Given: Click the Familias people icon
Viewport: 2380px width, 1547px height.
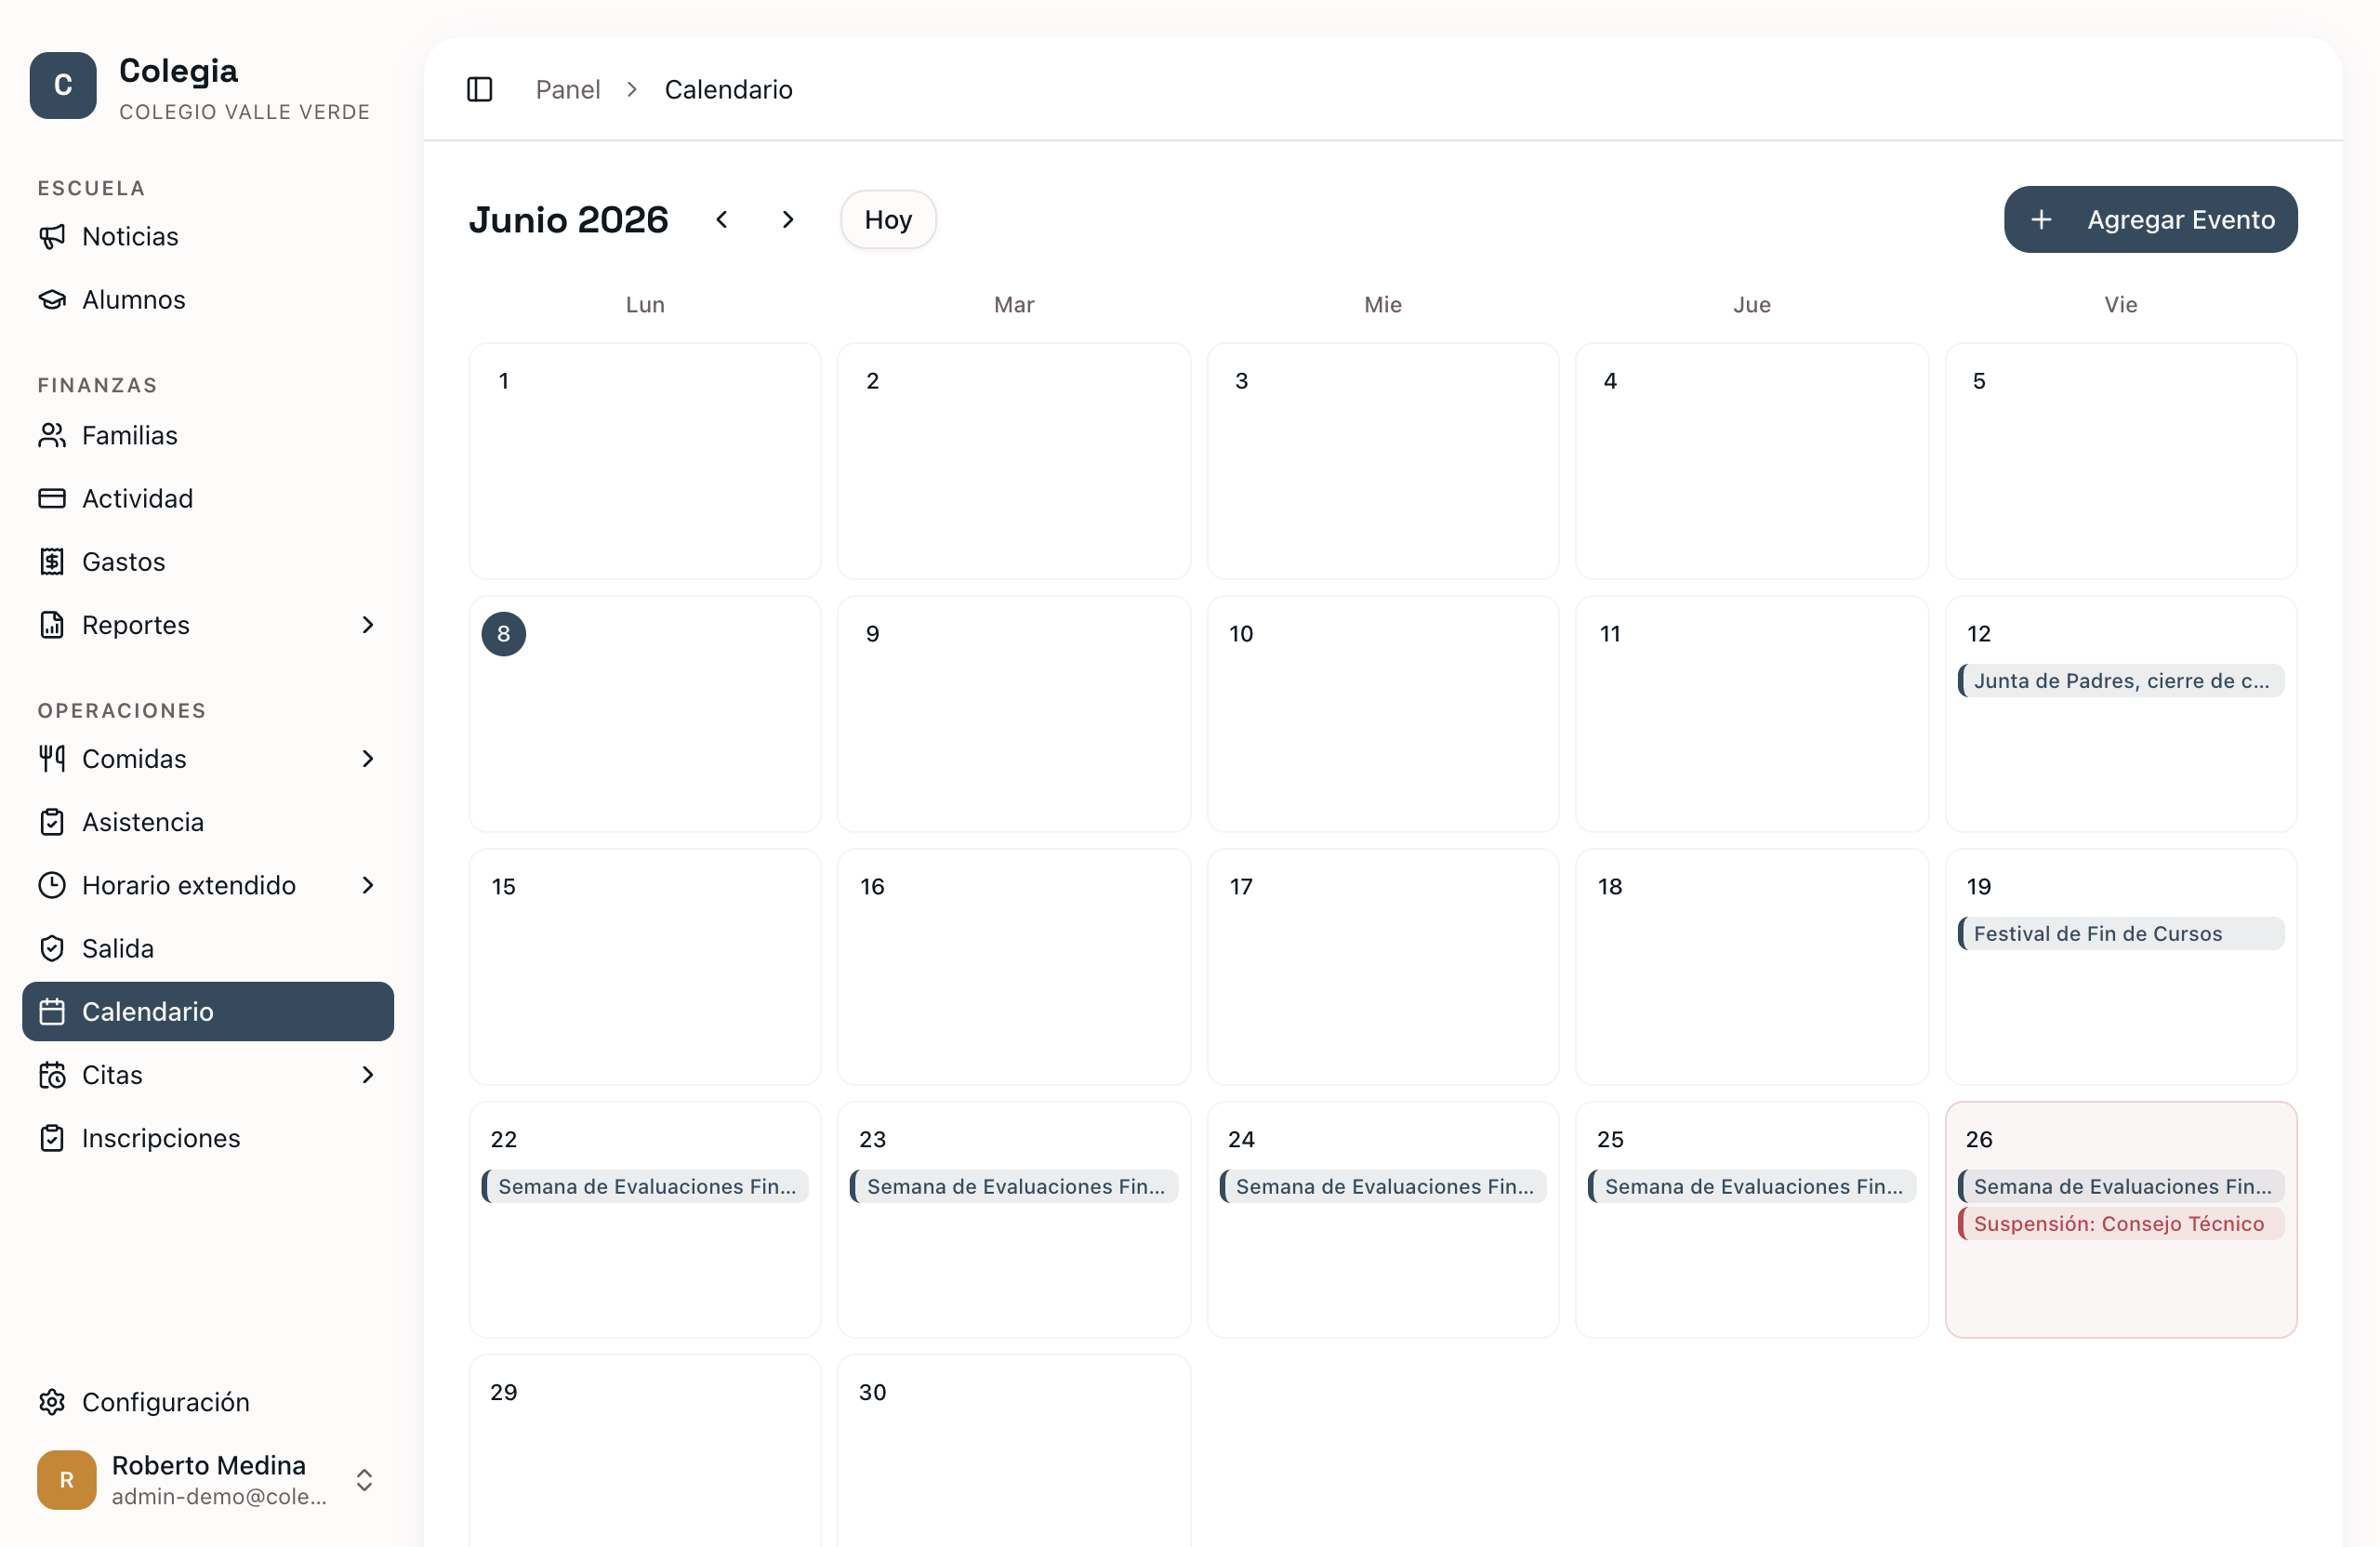Looking at the screenshot, I should pos(52,435).
